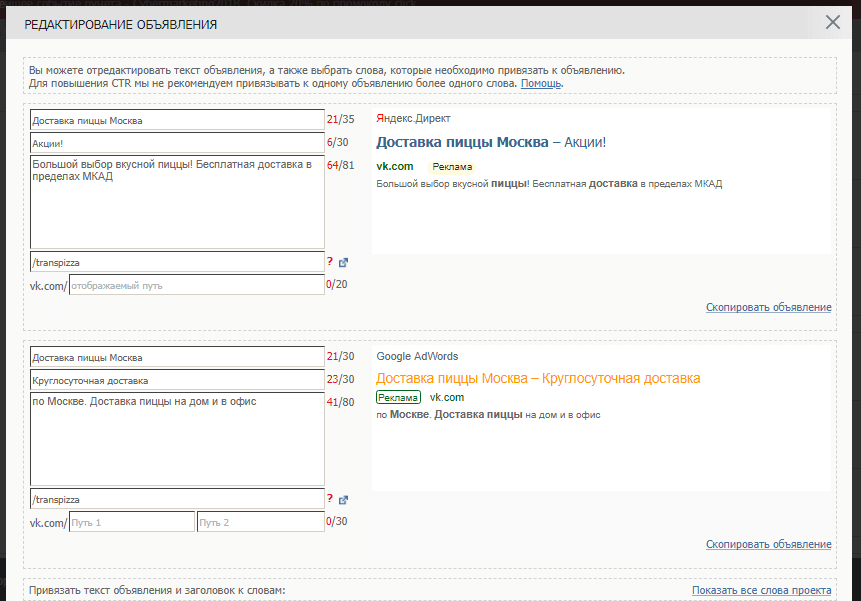Select the Круглосуточная доставка headline field
Screen dimensions: 861x601
point(176,380)
